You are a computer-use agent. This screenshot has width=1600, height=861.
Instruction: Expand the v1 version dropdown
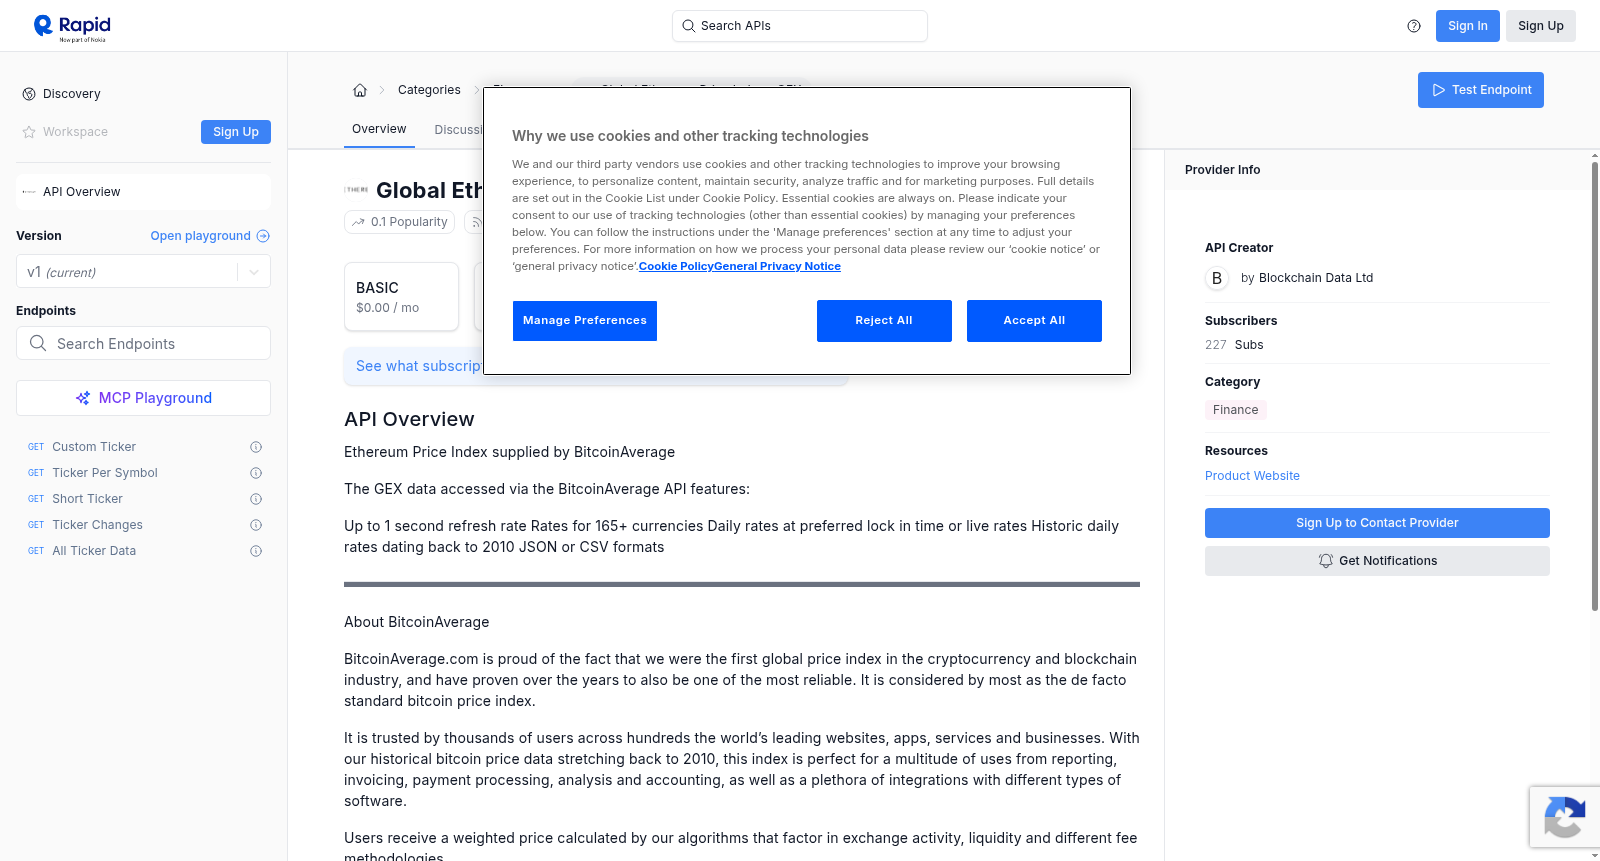click(x=254, y=272)
